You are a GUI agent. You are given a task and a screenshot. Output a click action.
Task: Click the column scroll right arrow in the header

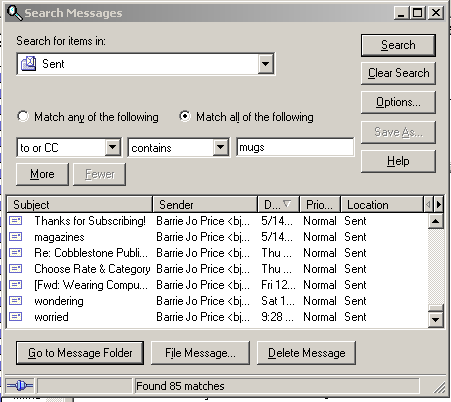[x=438, y=204]
